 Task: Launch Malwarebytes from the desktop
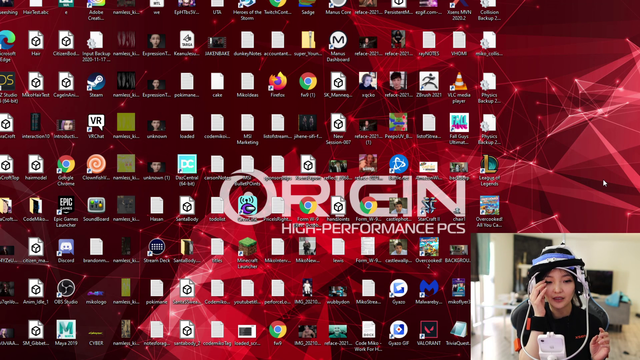[429, 288]
